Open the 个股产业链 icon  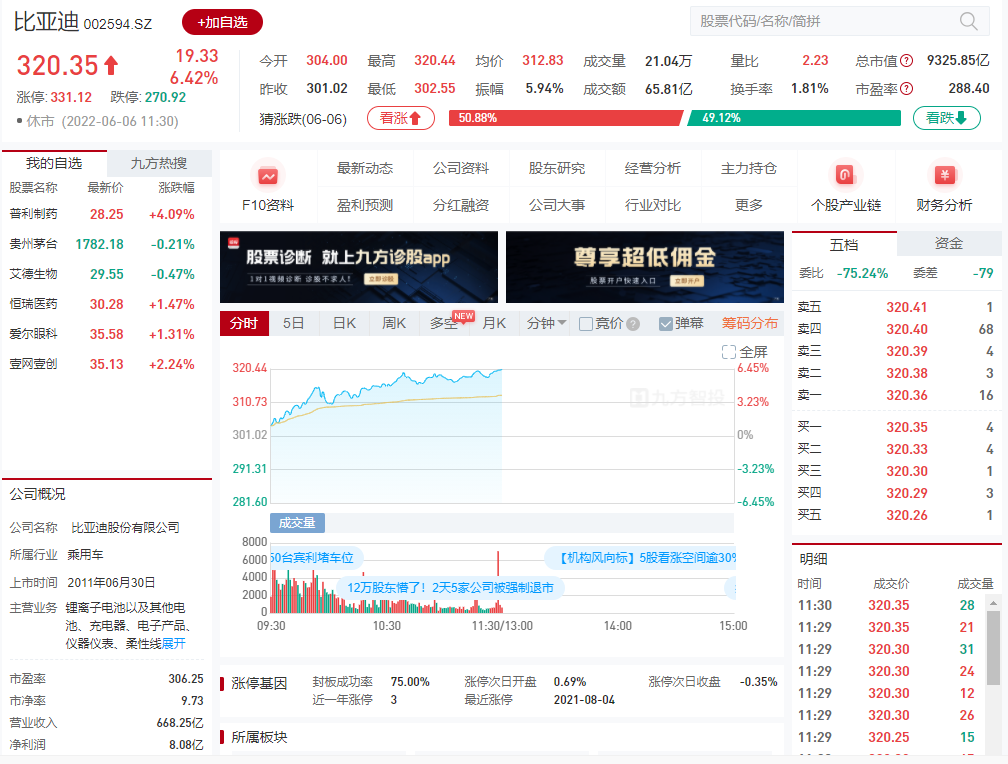(845, 174)
